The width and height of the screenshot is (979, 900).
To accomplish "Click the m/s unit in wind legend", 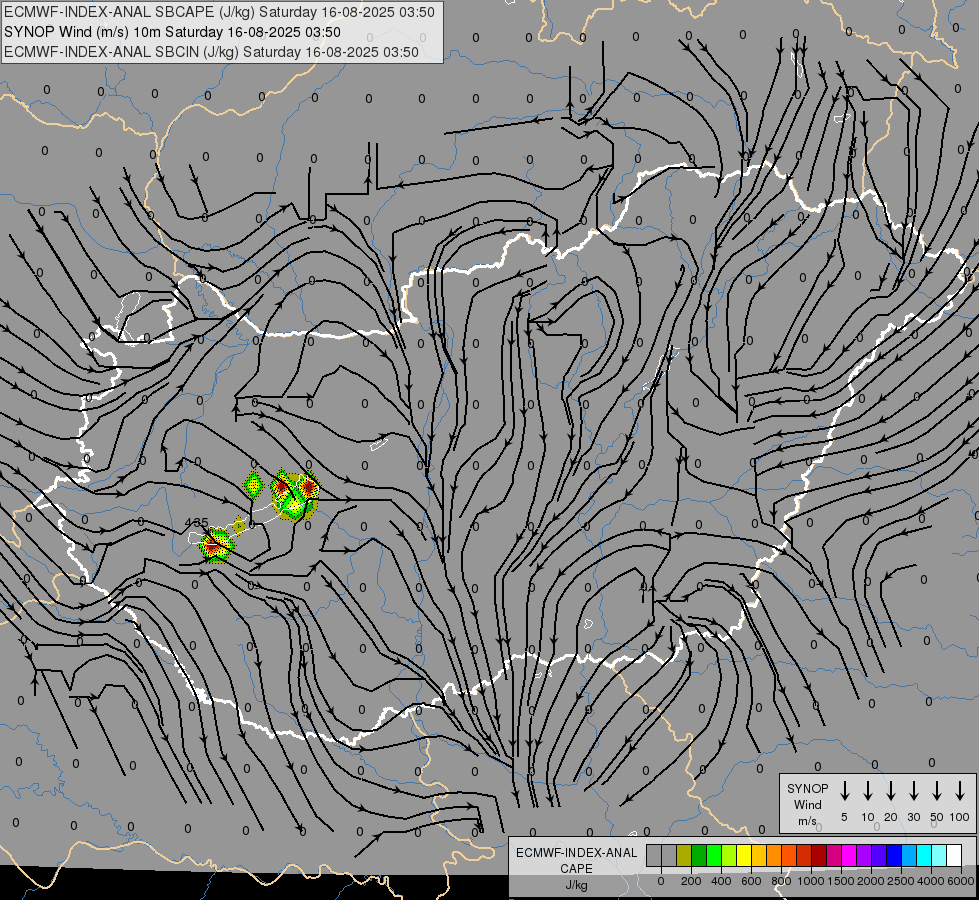I will pyautogui.click(x=807, y=821).
